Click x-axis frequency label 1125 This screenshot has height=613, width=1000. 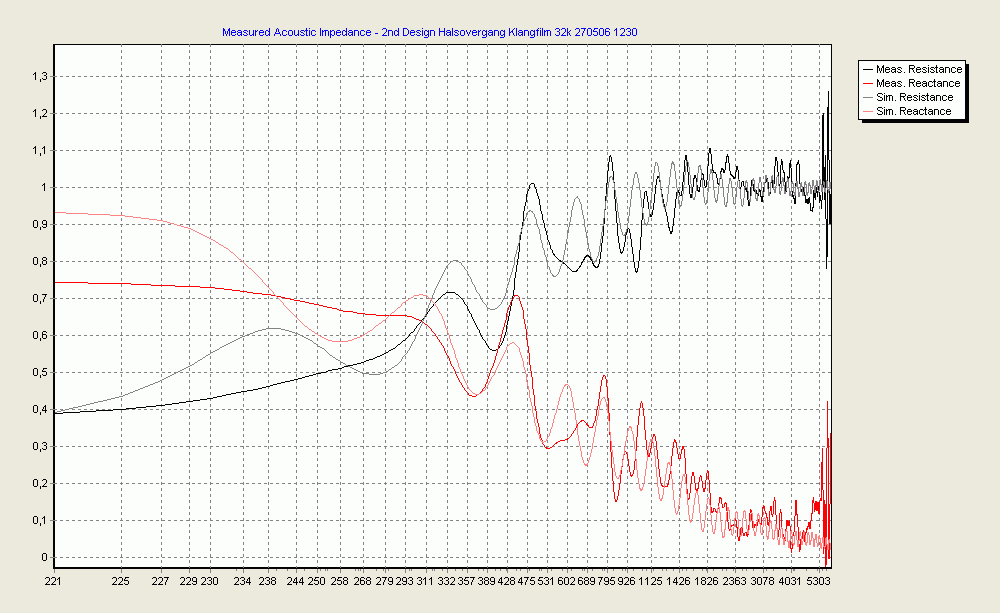click(651, 581)
